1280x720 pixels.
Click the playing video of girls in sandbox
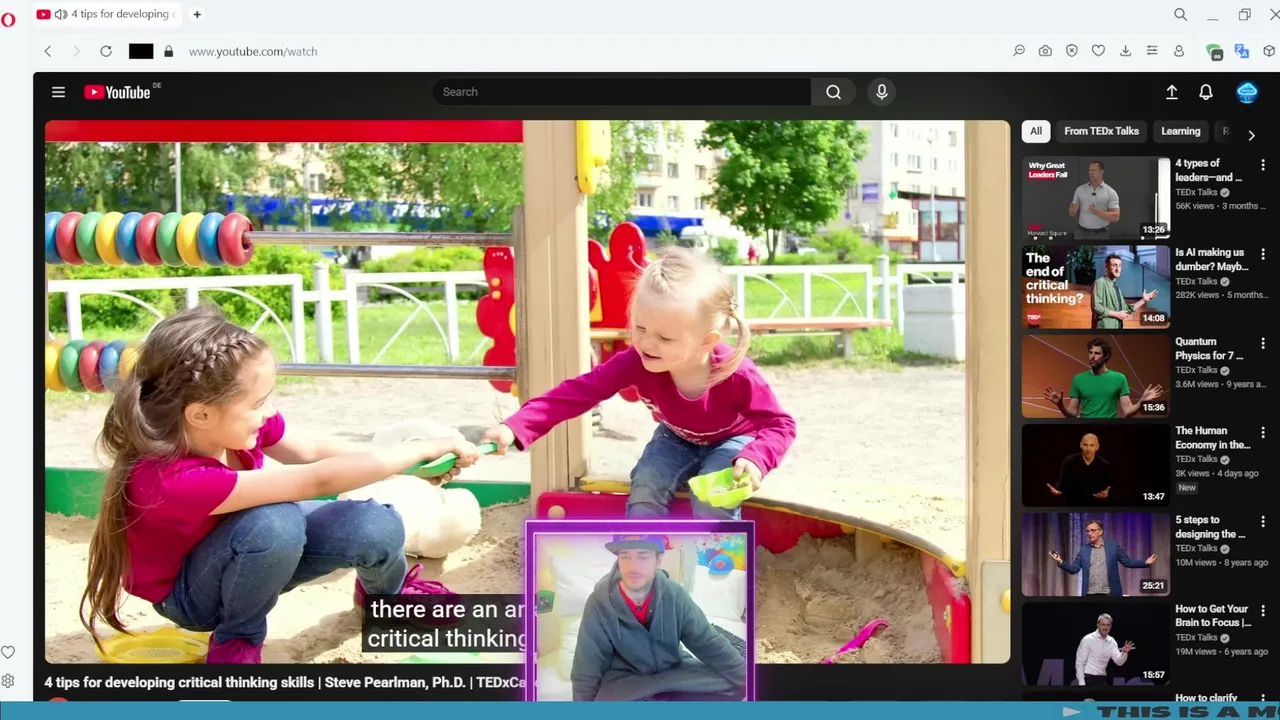[527, 392]
